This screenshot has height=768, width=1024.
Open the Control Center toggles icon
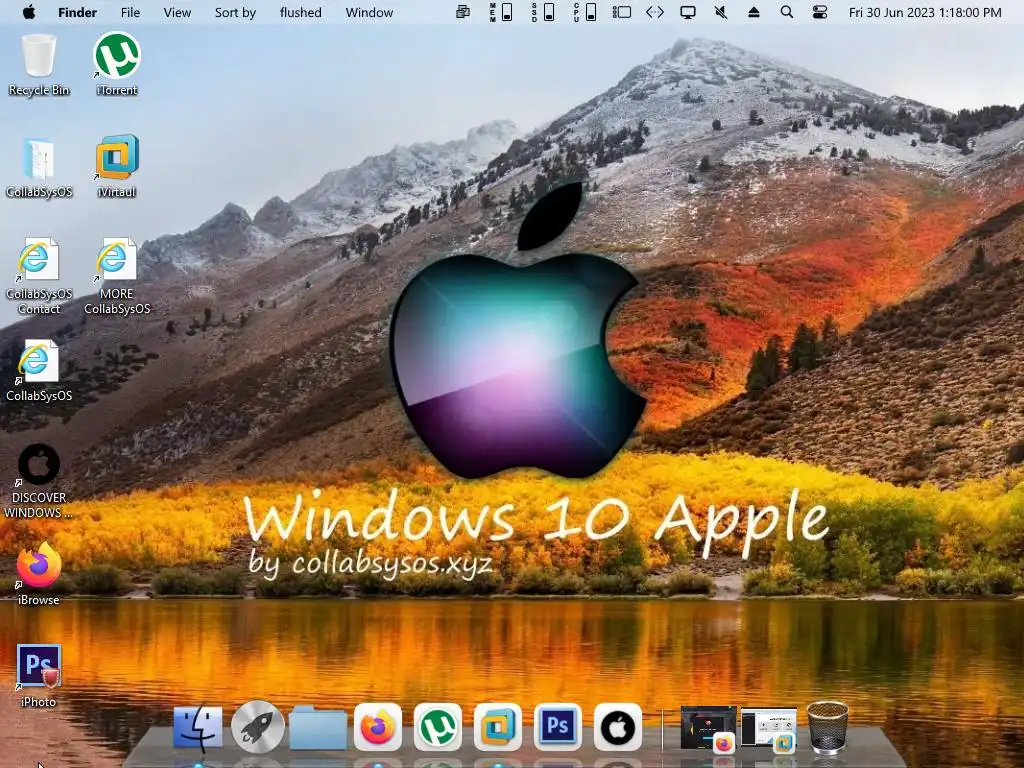820,12
